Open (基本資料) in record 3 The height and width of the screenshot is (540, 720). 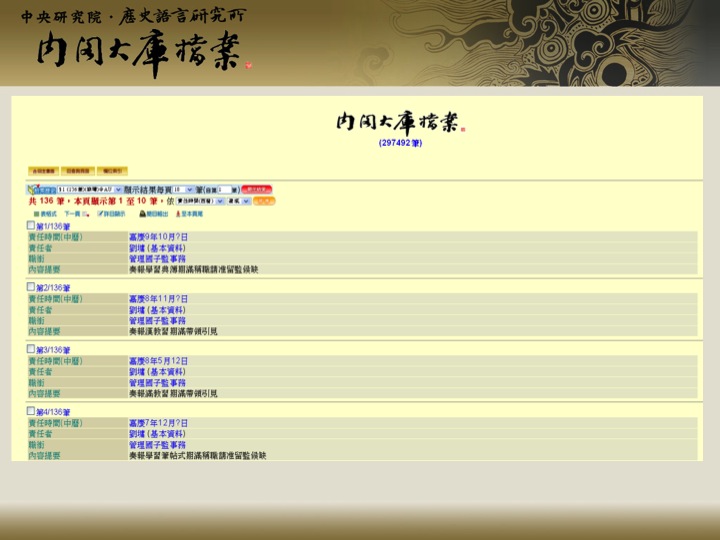tap(167, 372)
